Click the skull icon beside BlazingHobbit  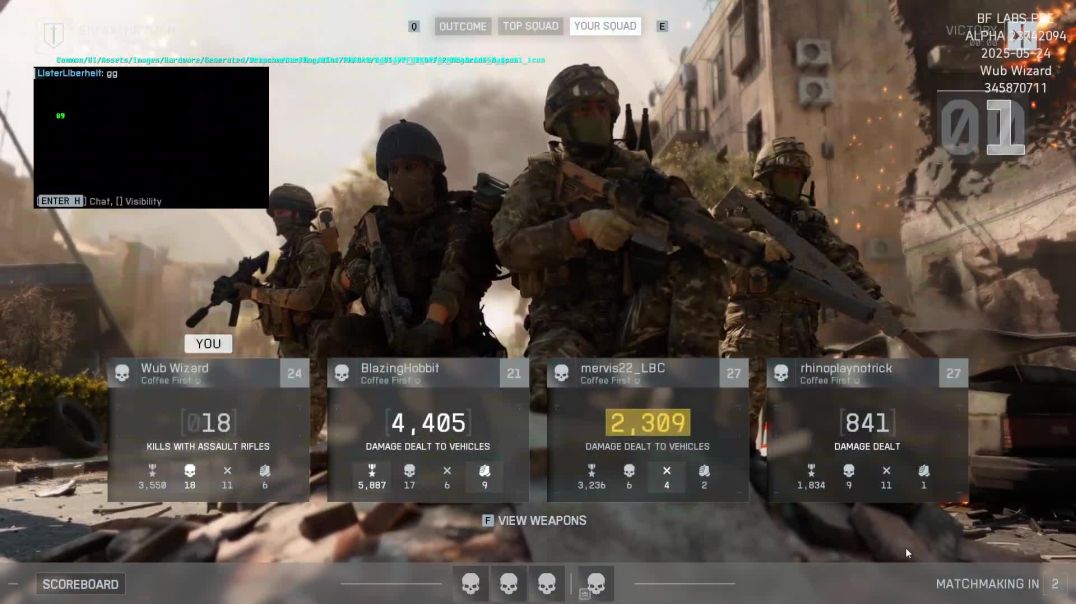[342, 373]
